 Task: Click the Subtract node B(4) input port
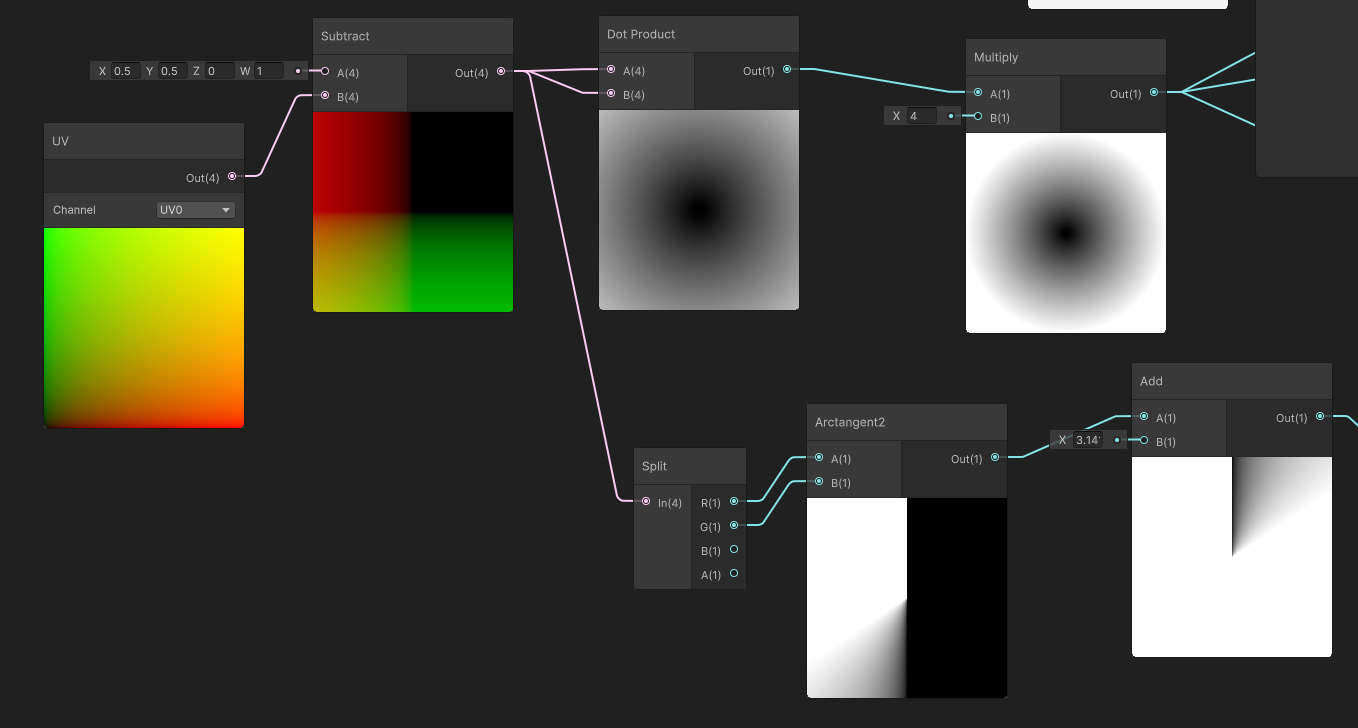325,95
